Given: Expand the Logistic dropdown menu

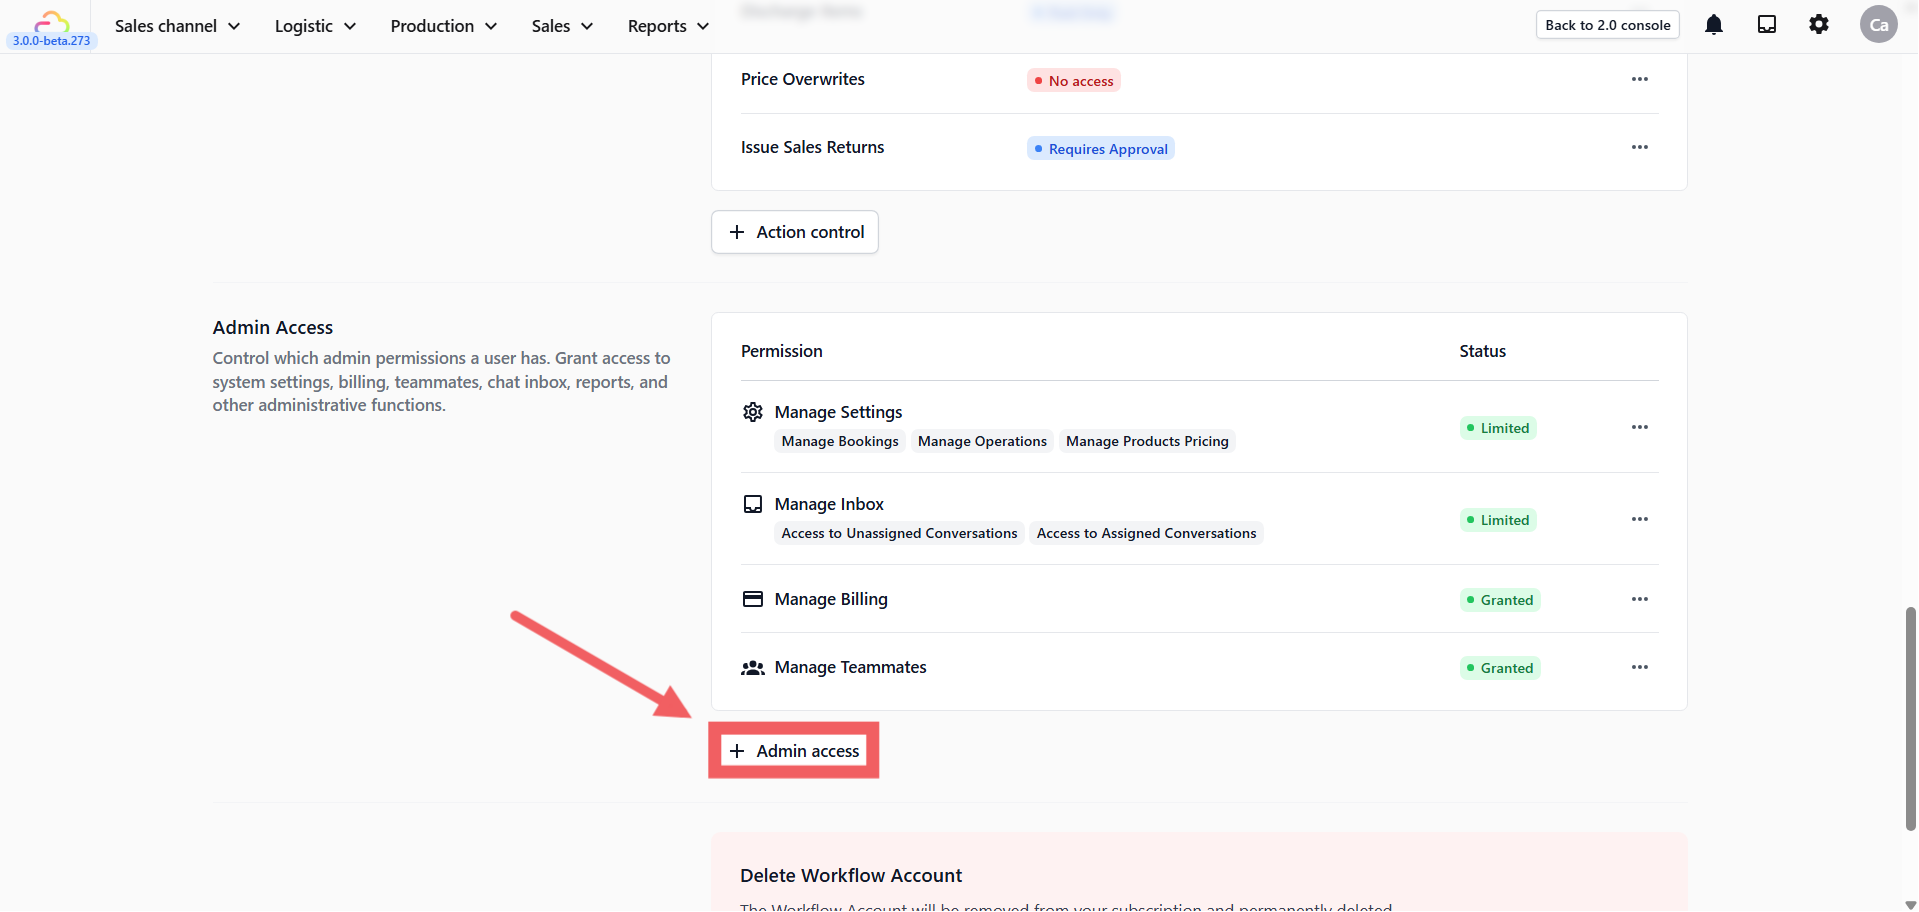Looking at the screenshot, I should point(315,26).
